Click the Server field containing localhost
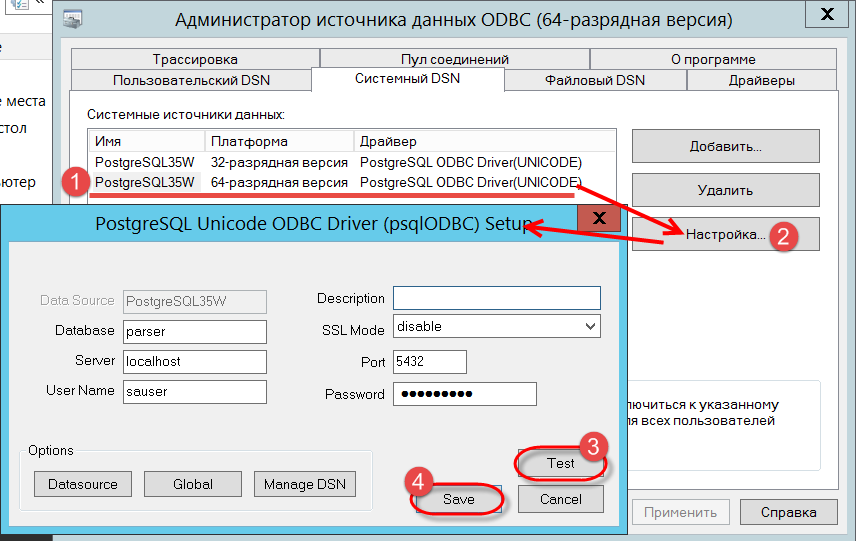Screen dimensions: 856x541 point(195,361)
